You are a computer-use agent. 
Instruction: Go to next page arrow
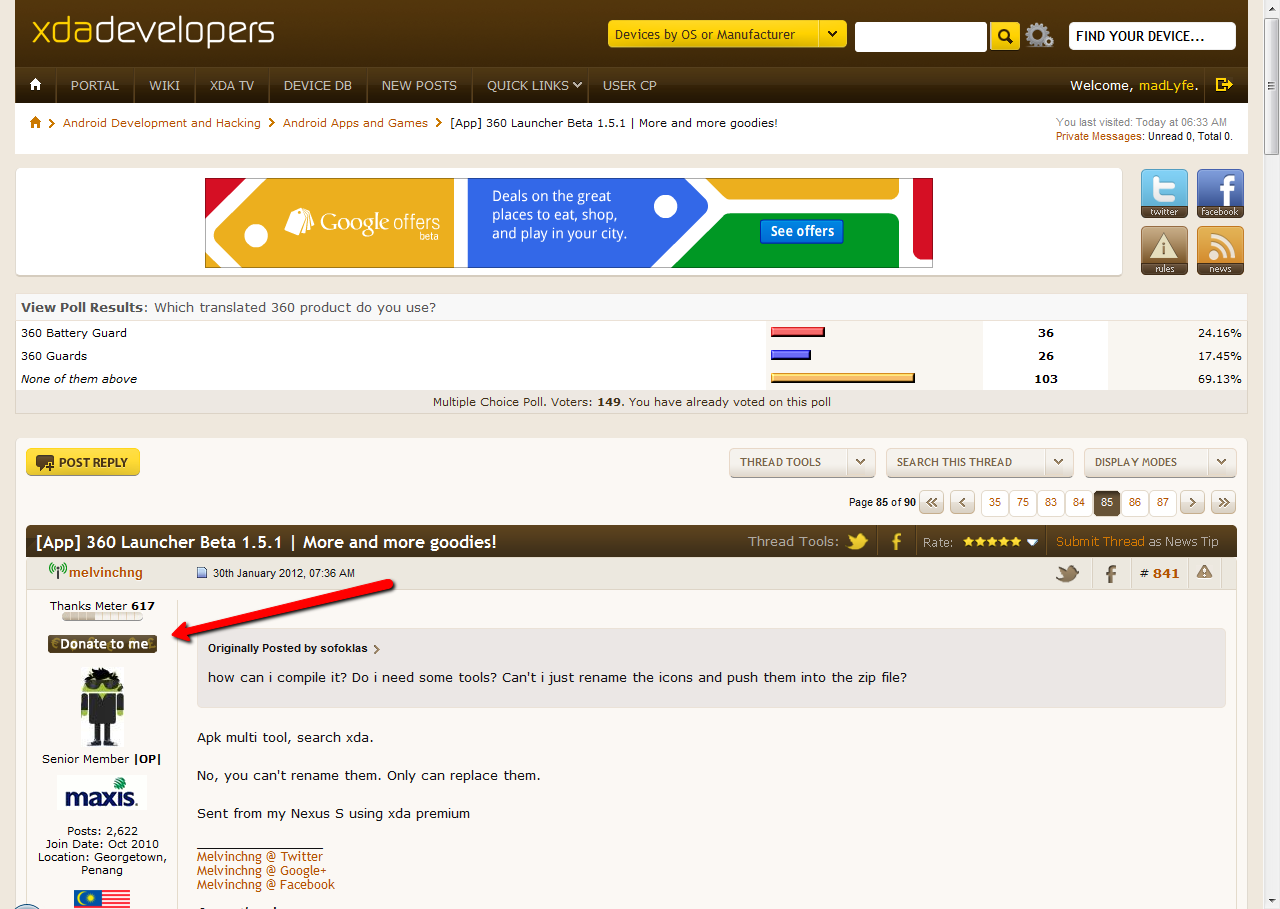(1192, 502)
